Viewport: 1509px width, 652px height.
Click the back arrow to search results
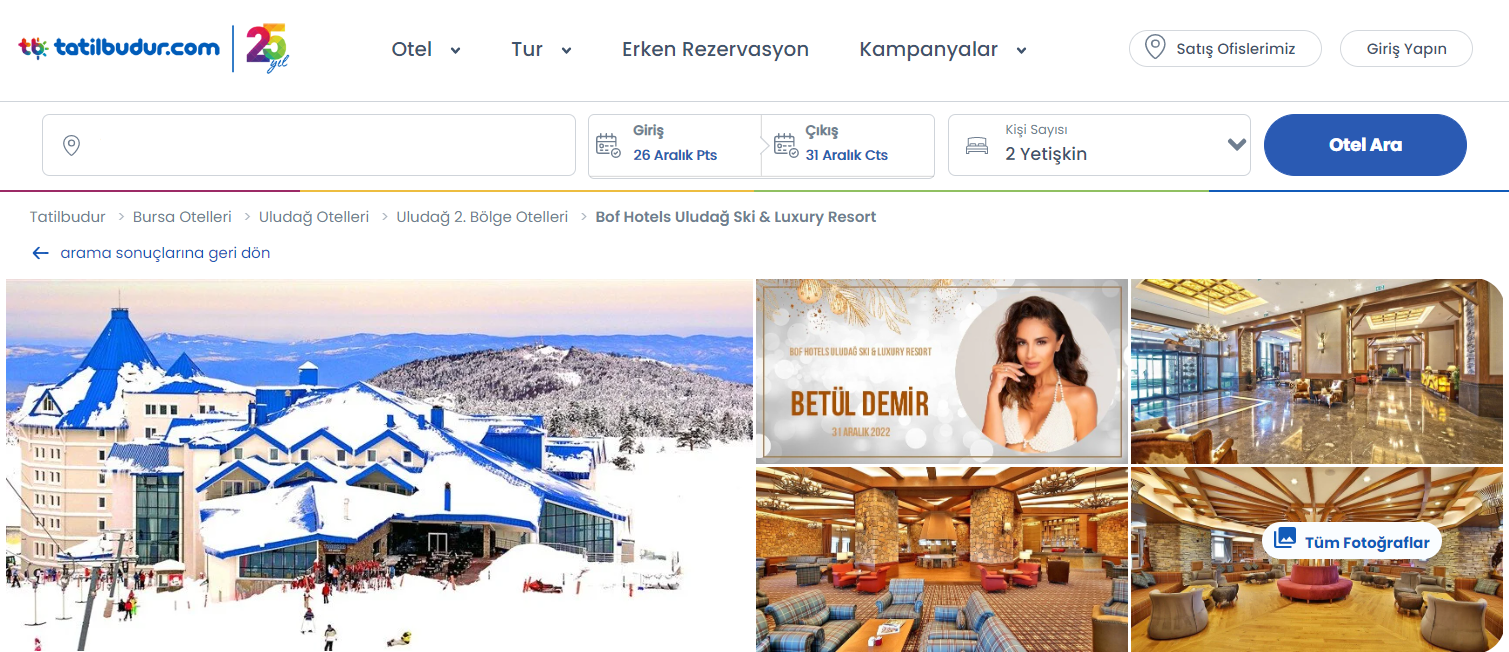40,253
